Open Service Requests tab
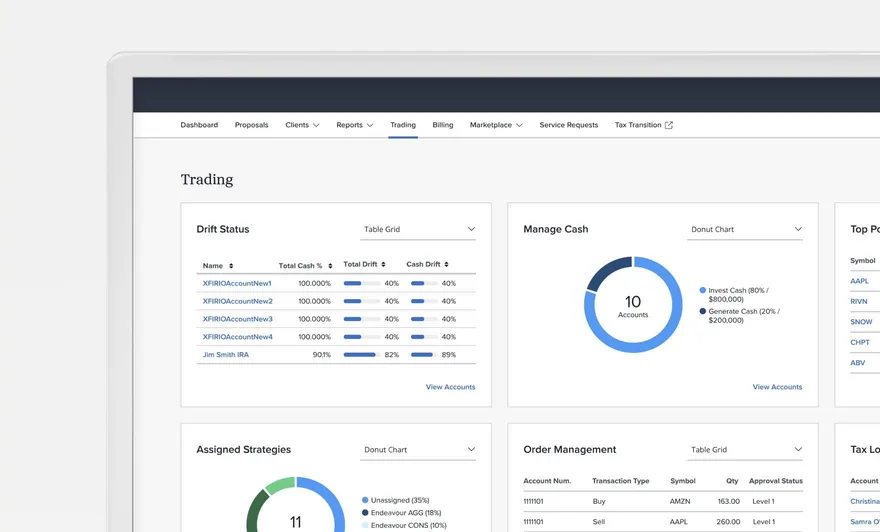Viewport: 880px width, 532px height. [x=569, y=125]
